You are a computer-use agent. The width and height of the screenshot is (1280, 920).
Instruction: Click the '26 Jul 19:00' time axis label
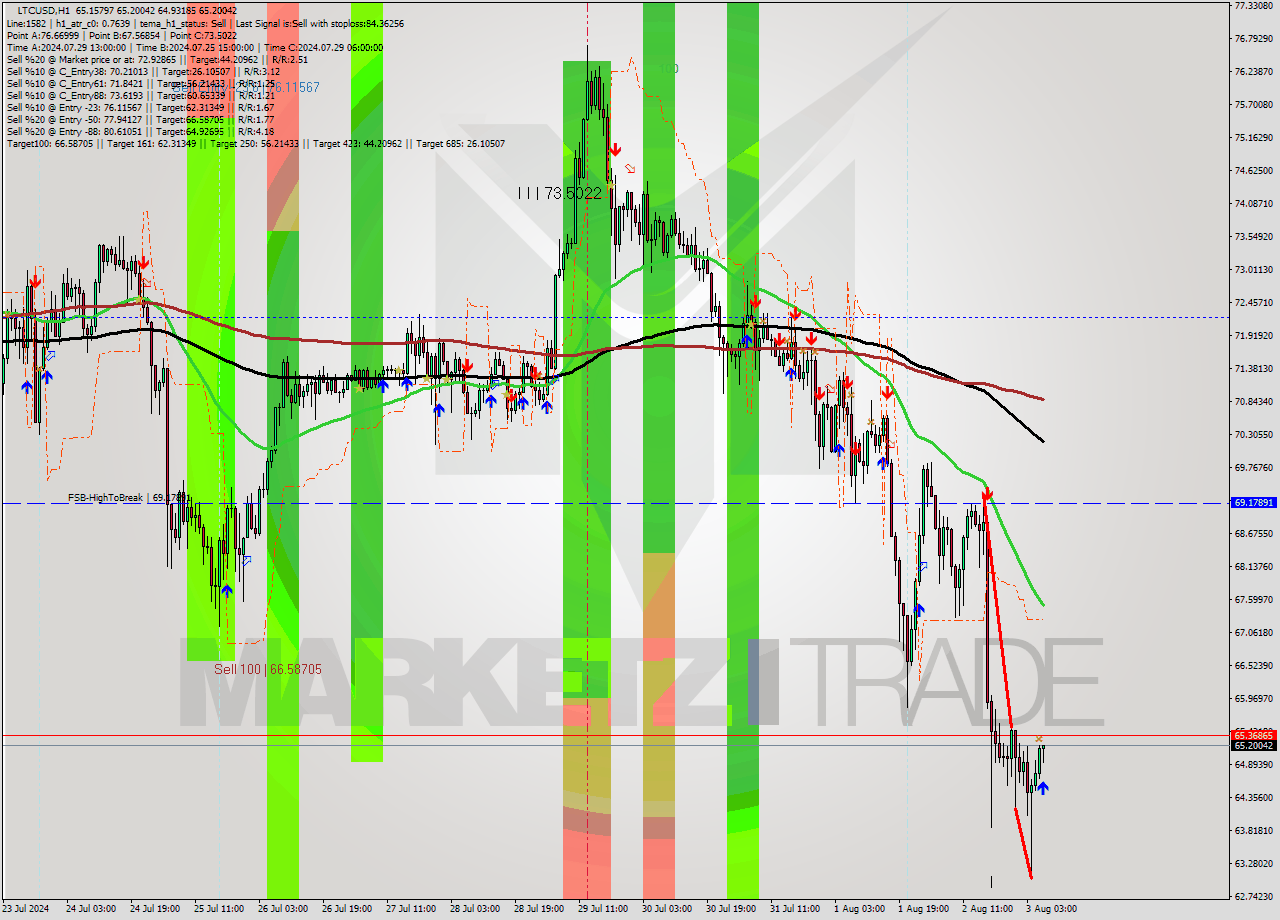click(346, 909)
